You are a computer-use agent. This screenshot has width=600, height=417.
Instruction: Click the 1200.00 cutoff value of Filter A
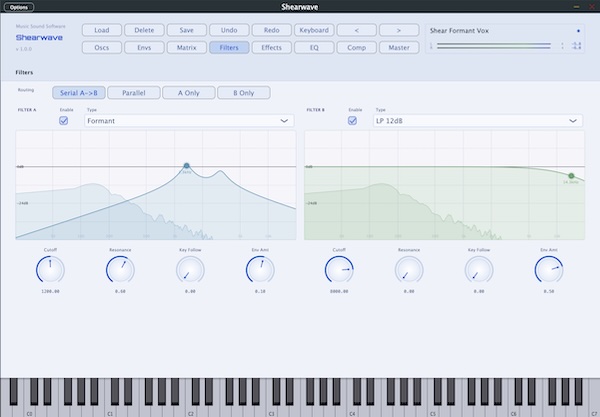50,292
